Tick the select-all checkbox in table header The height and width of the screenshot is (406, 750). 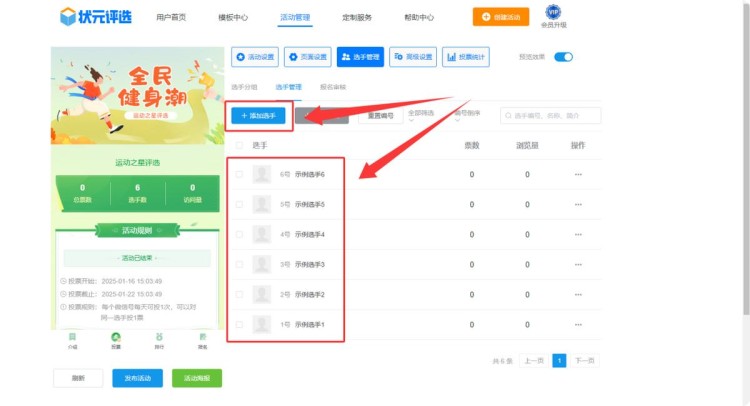(238, 146)
